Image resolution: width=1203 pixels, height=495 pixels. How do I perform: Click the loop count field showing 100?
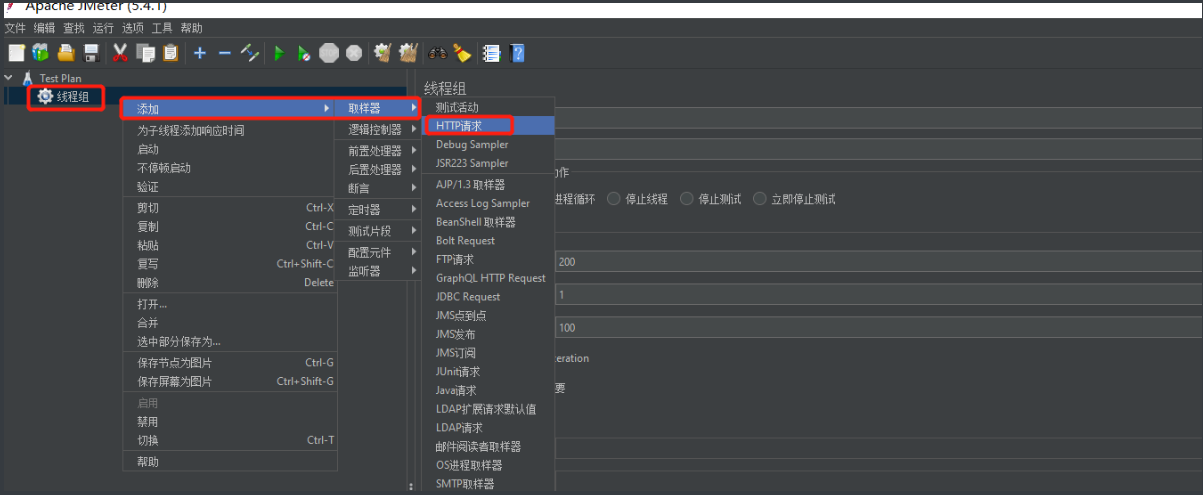878,328
